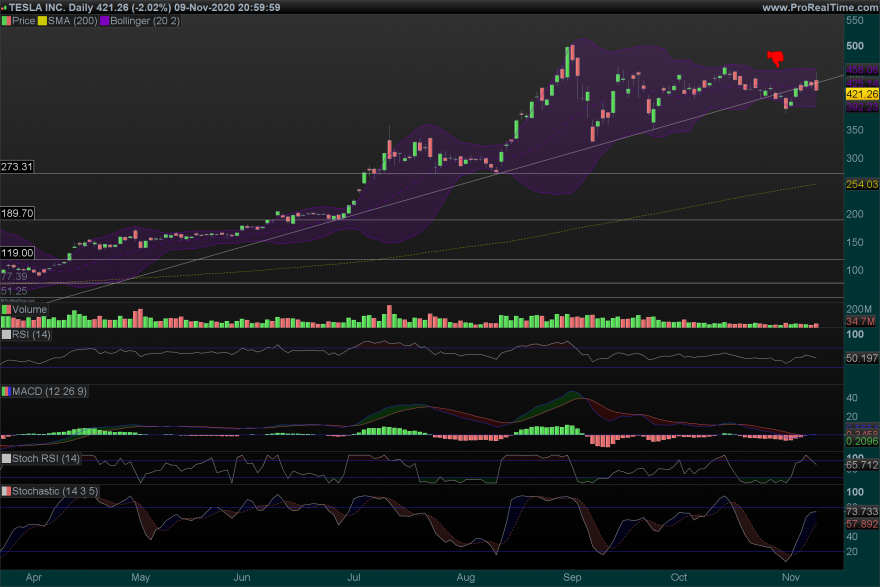This screenshot has height=587, width=880.
Task: Click the 0.2096 MACD value tag
Action: click(862, 441)
